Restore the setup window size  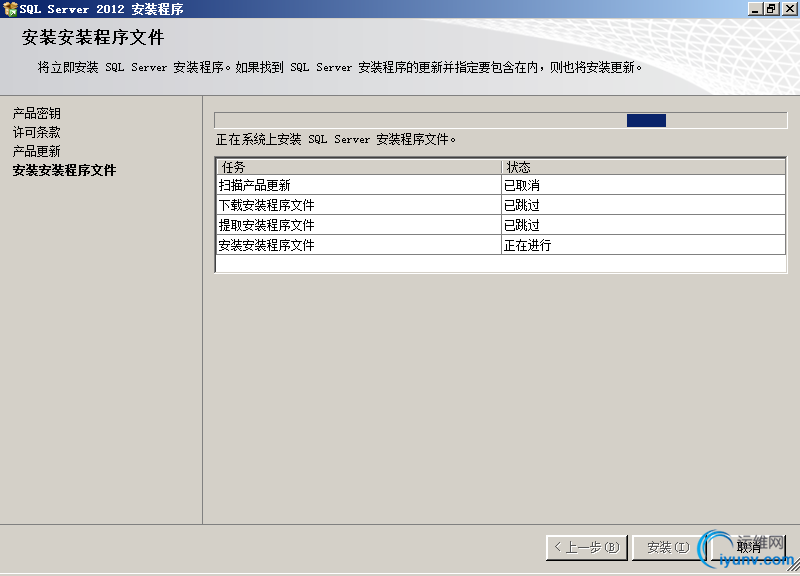[x=771, y=9]
